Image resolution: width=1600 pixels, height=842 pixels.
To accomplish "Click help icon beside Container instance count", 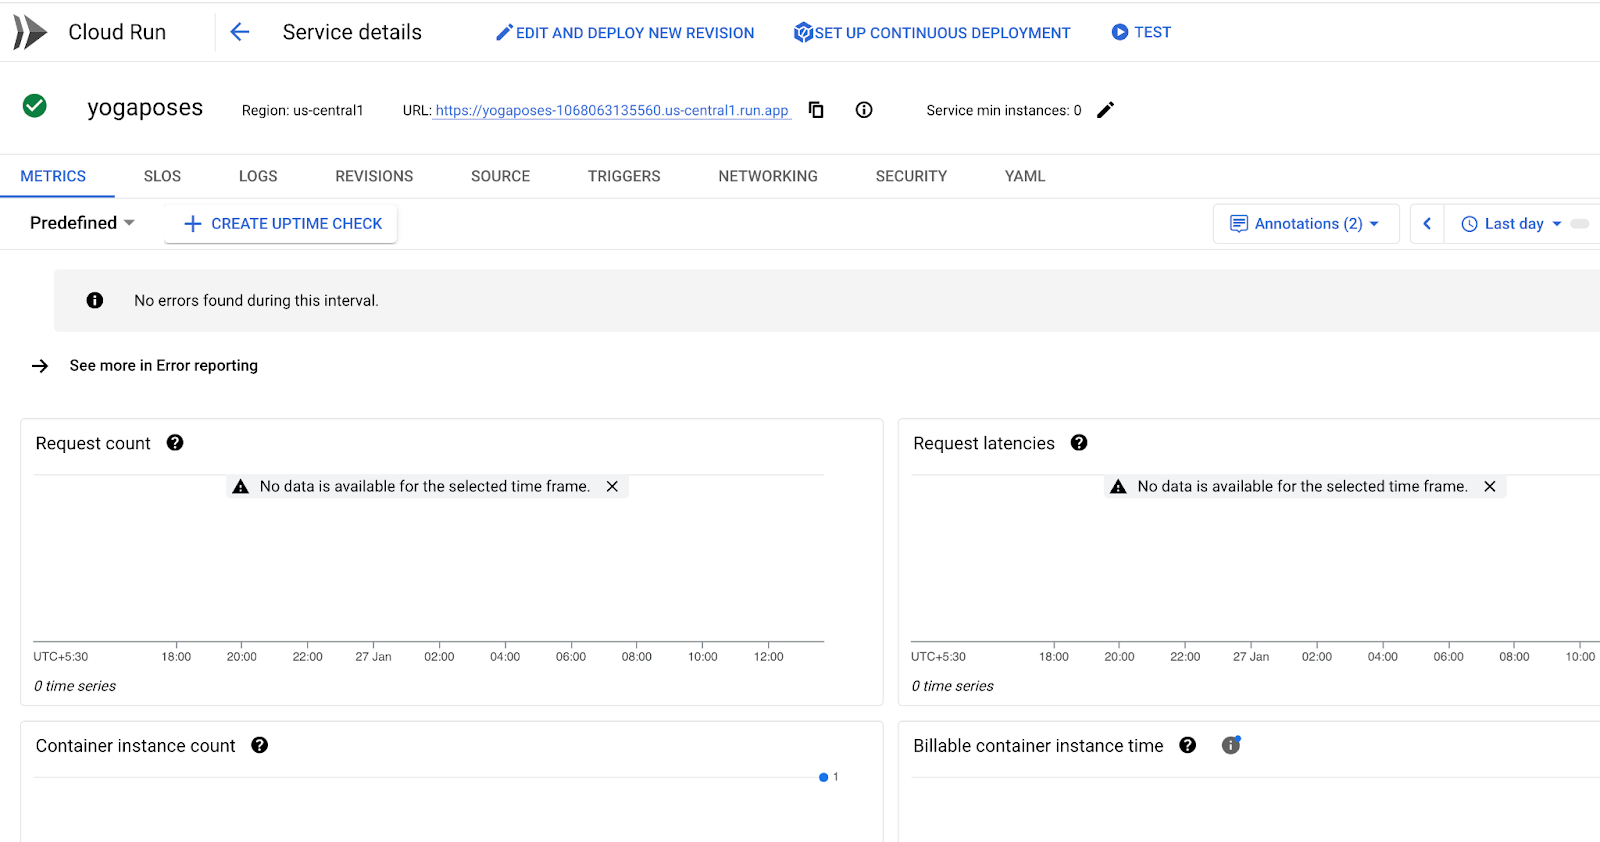I will (x=260, y=745).
